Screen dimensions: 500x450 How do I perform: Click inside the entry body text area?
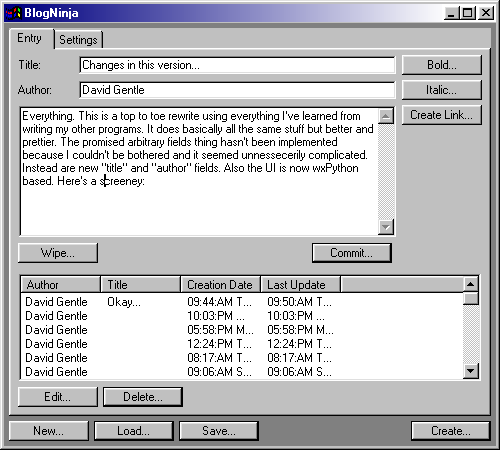(x=199, y=171)
